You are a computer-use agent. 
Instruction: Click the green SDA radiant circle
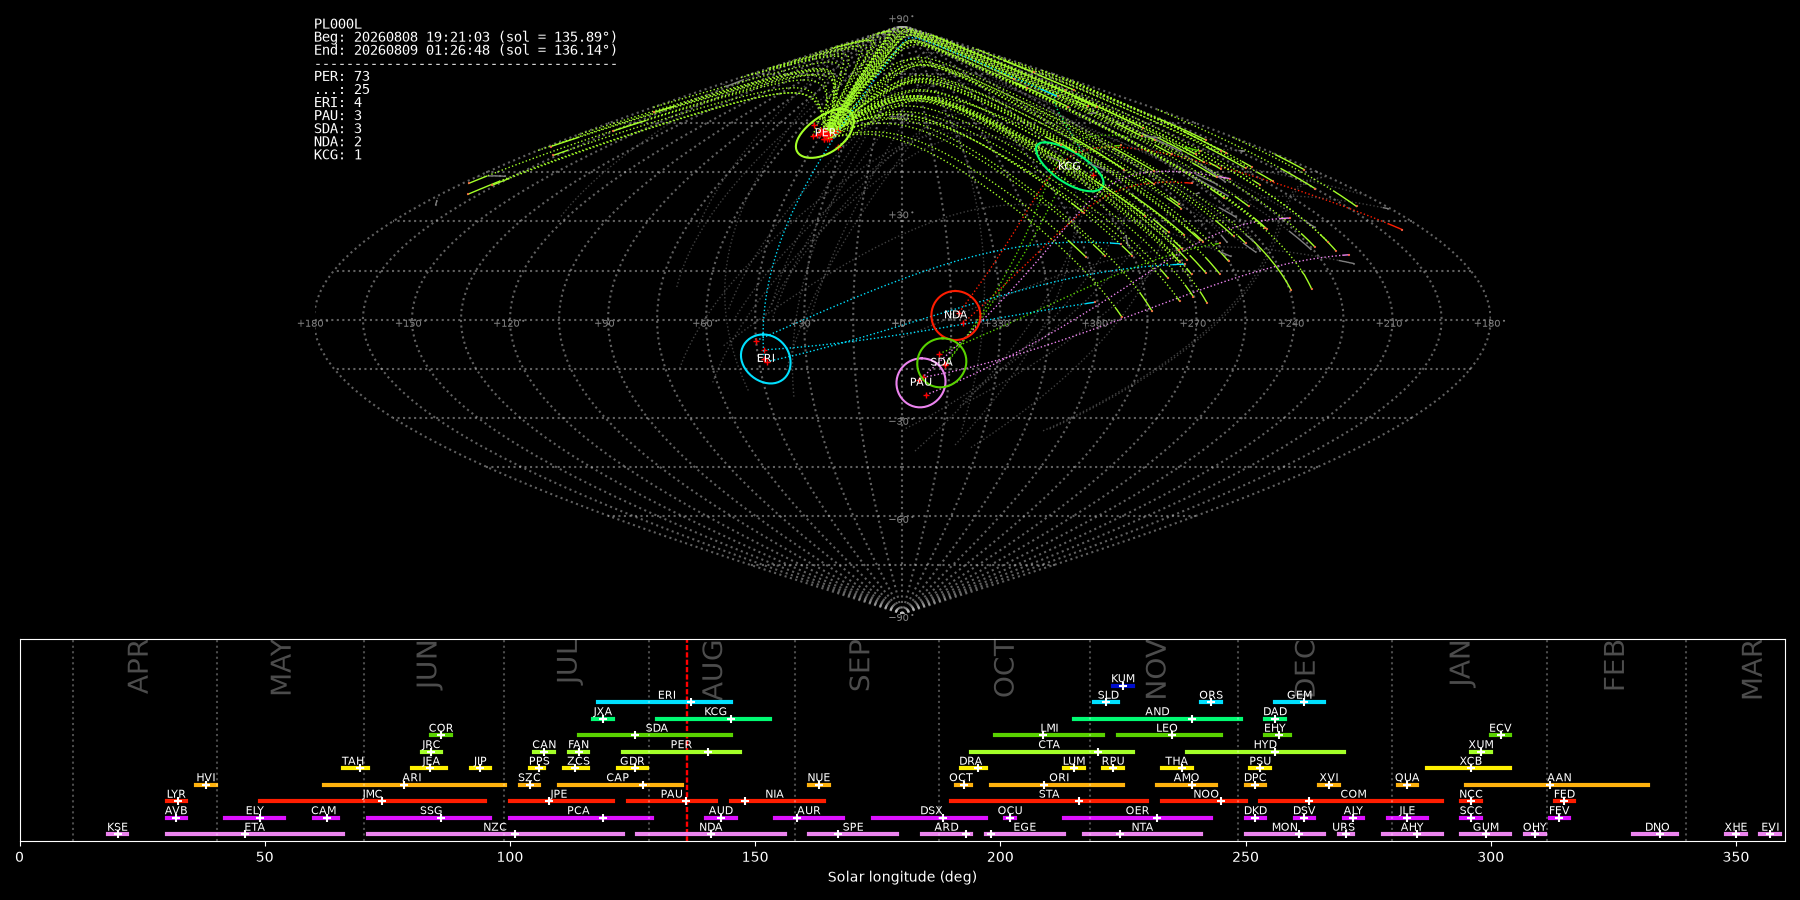coord(942,362)
